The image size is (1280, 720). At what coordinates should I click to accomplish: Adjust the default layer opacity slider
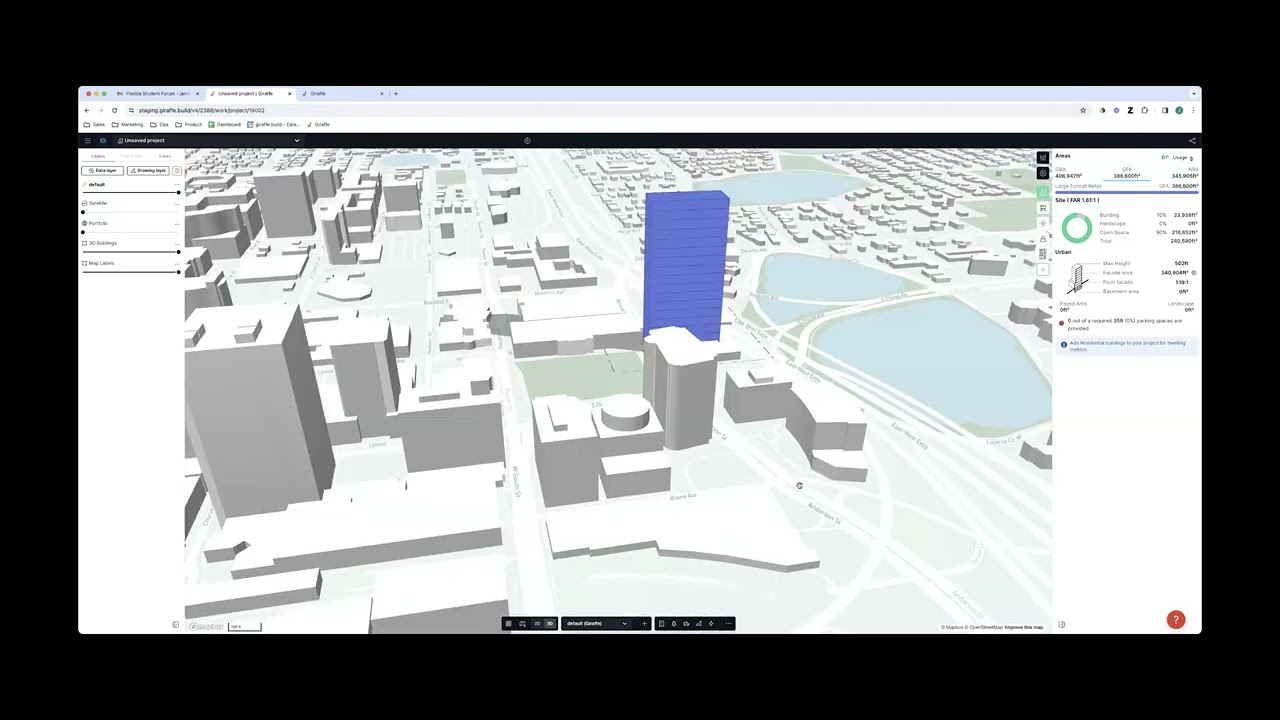click(131, 192)
